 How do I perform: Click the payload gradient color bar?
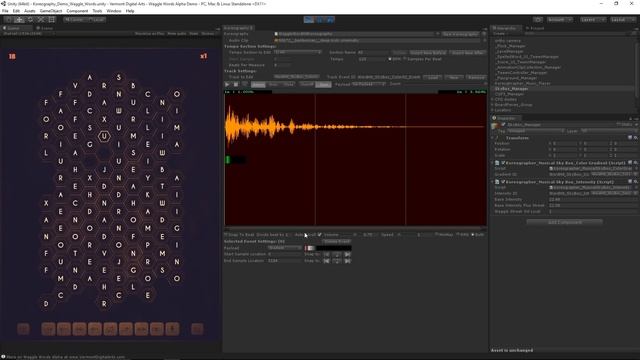[x=328, y=248]
